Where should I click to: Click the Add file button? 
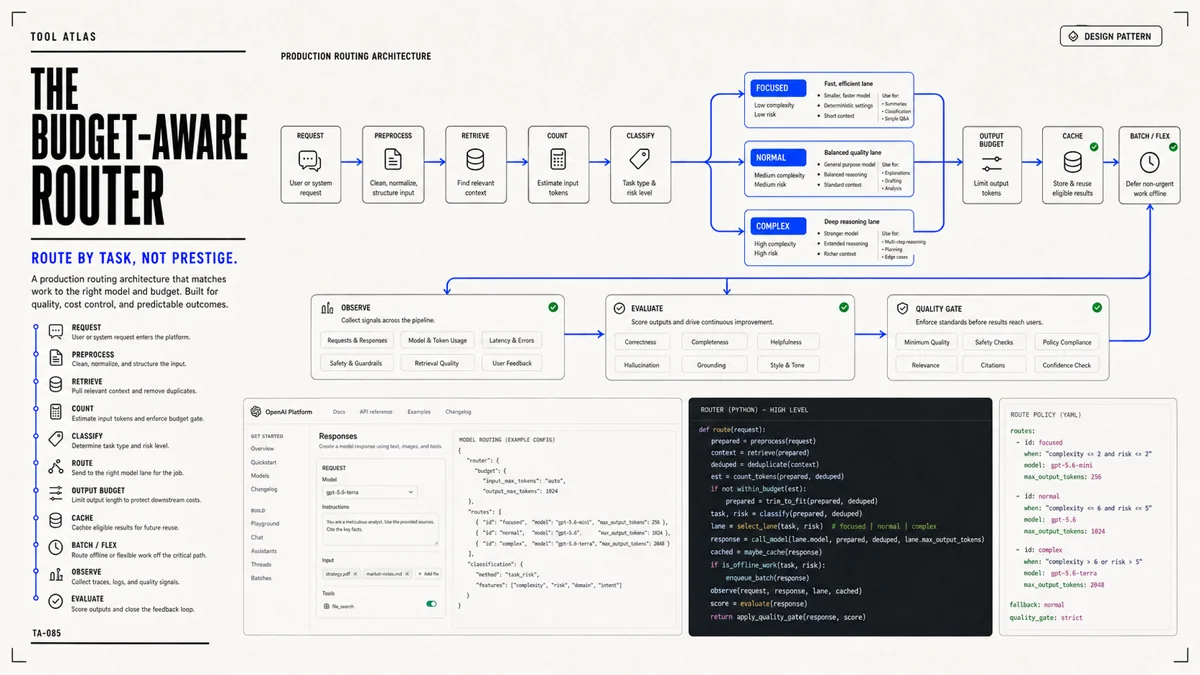[x=427, y=574]
